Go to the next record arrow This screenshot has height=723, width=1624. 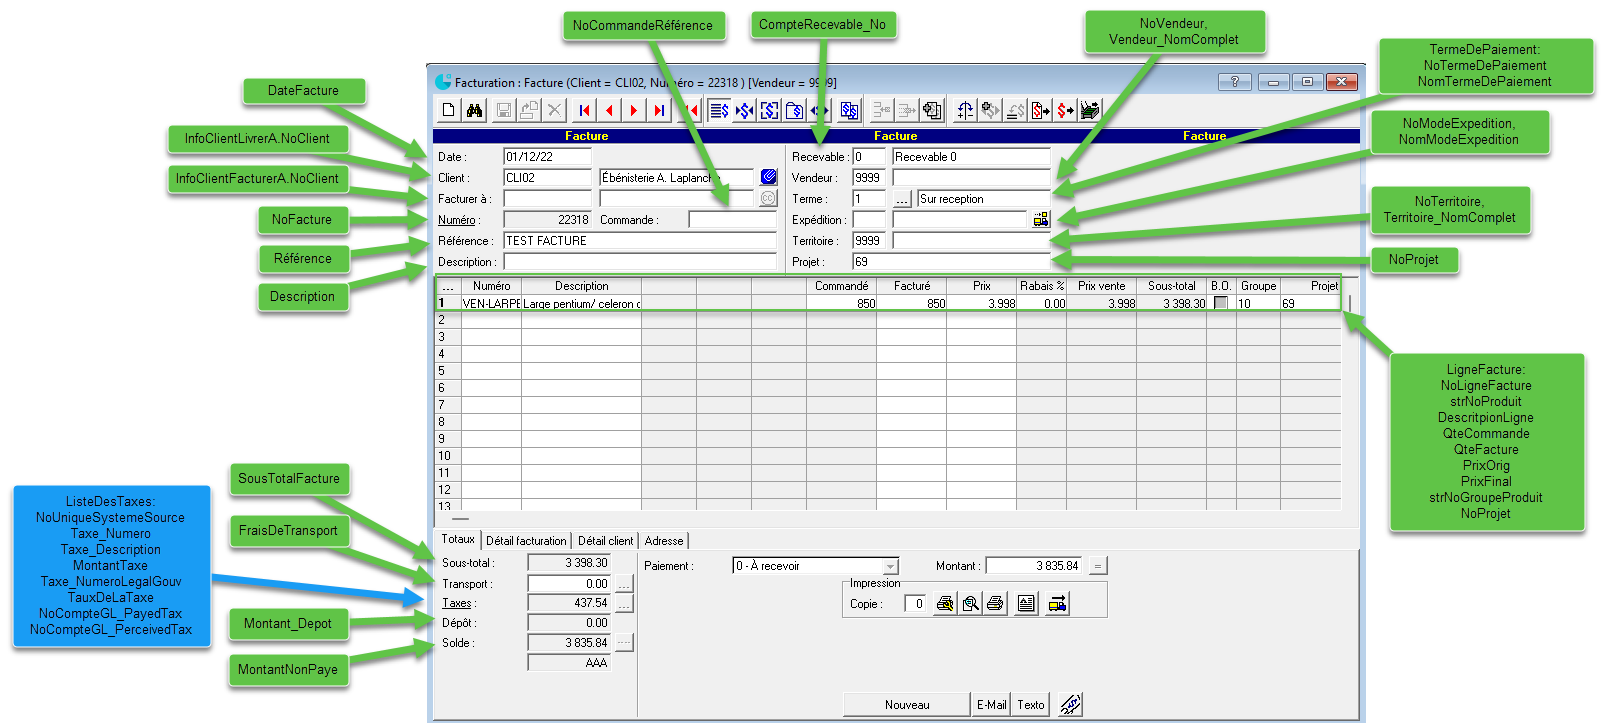[x=634, y=110]
